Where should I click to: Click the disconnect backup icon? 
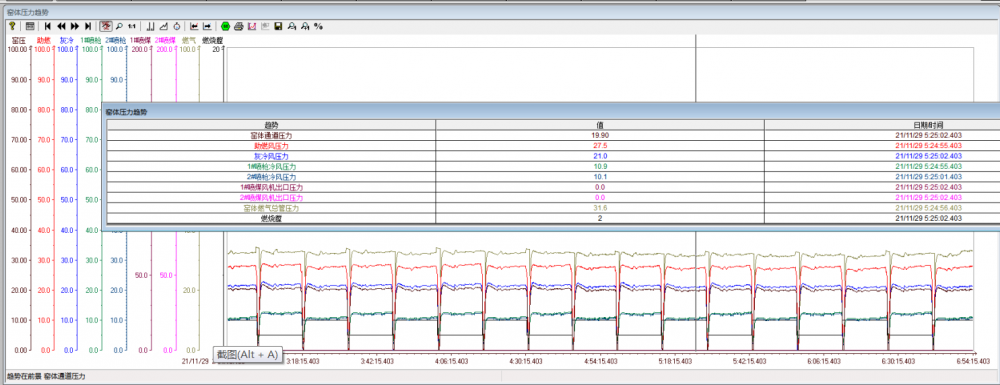pyautogui.click(x=305, y=26)
